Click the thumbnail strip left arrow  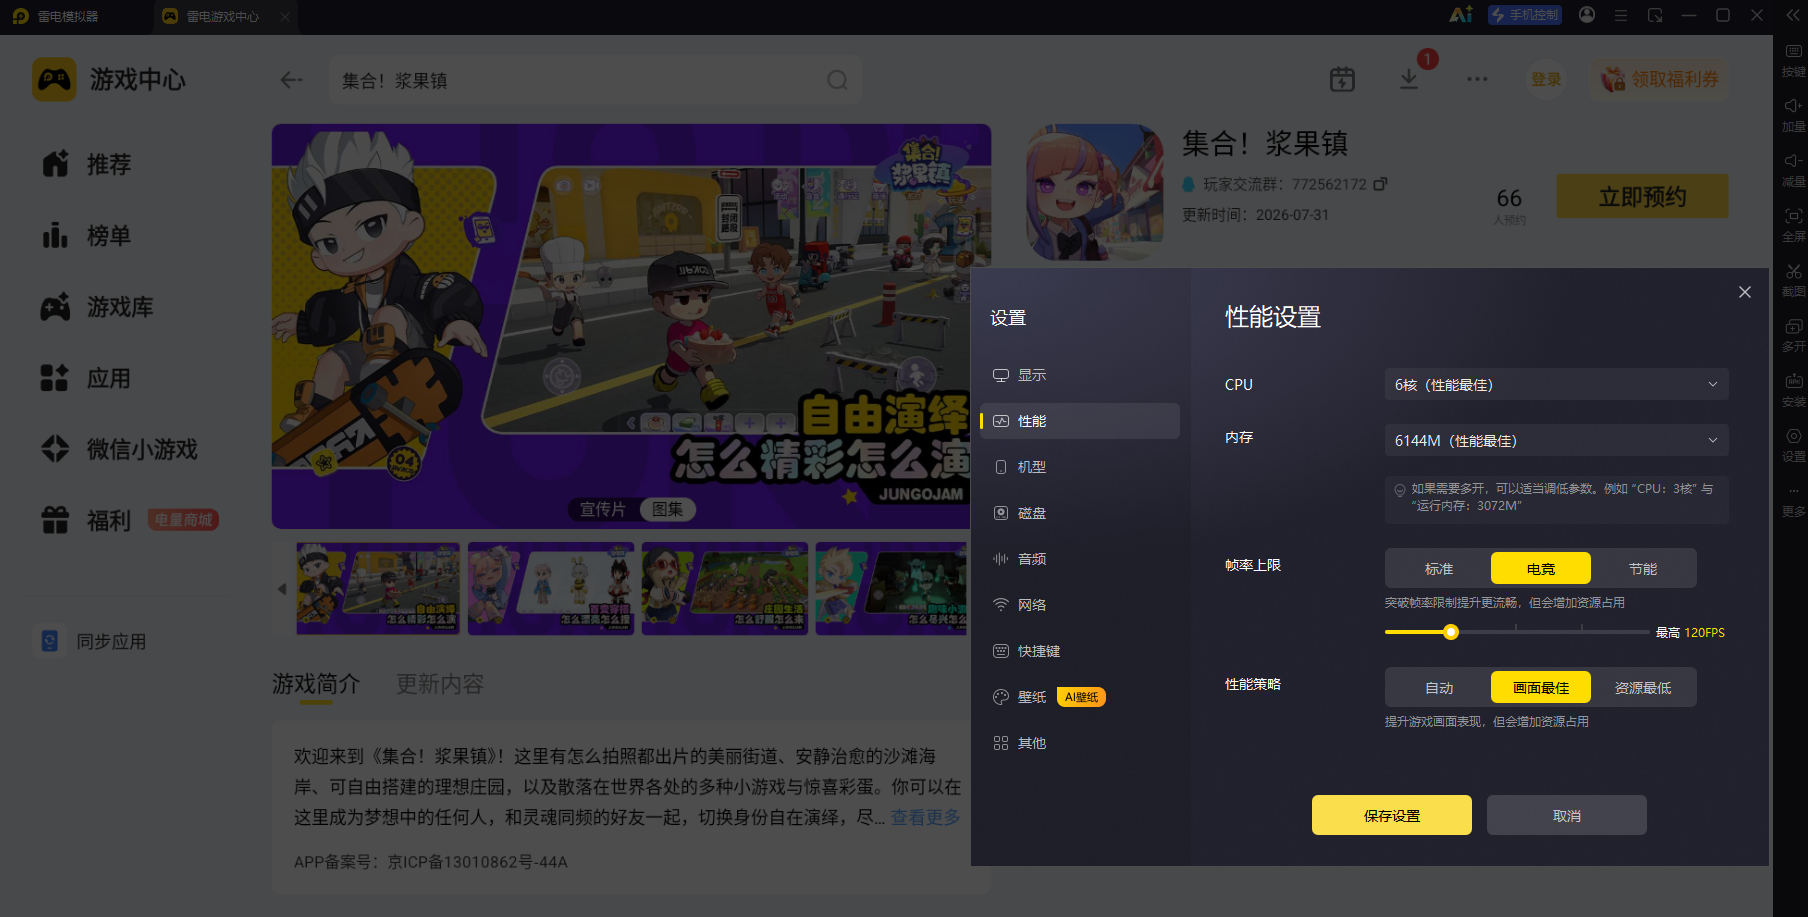click(x=282, y=588)
